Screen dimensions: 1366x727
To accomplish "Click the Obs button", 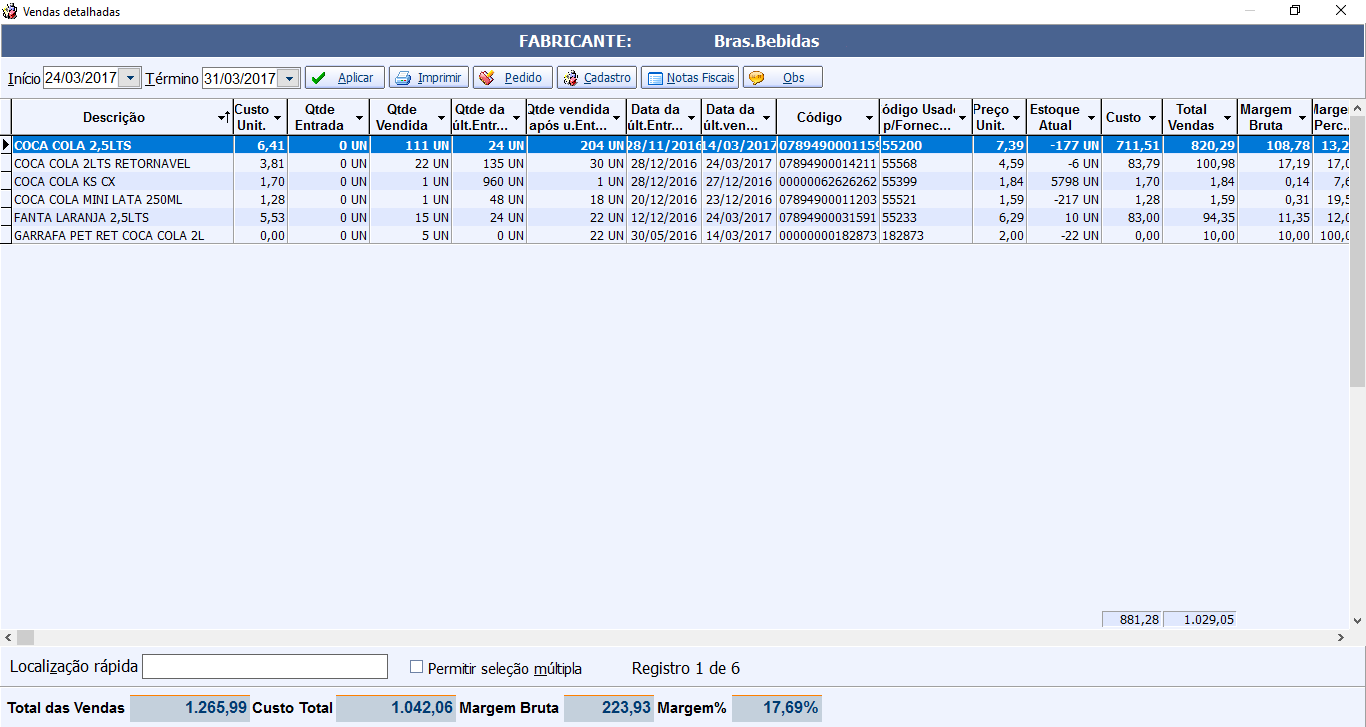I will 783,78.
